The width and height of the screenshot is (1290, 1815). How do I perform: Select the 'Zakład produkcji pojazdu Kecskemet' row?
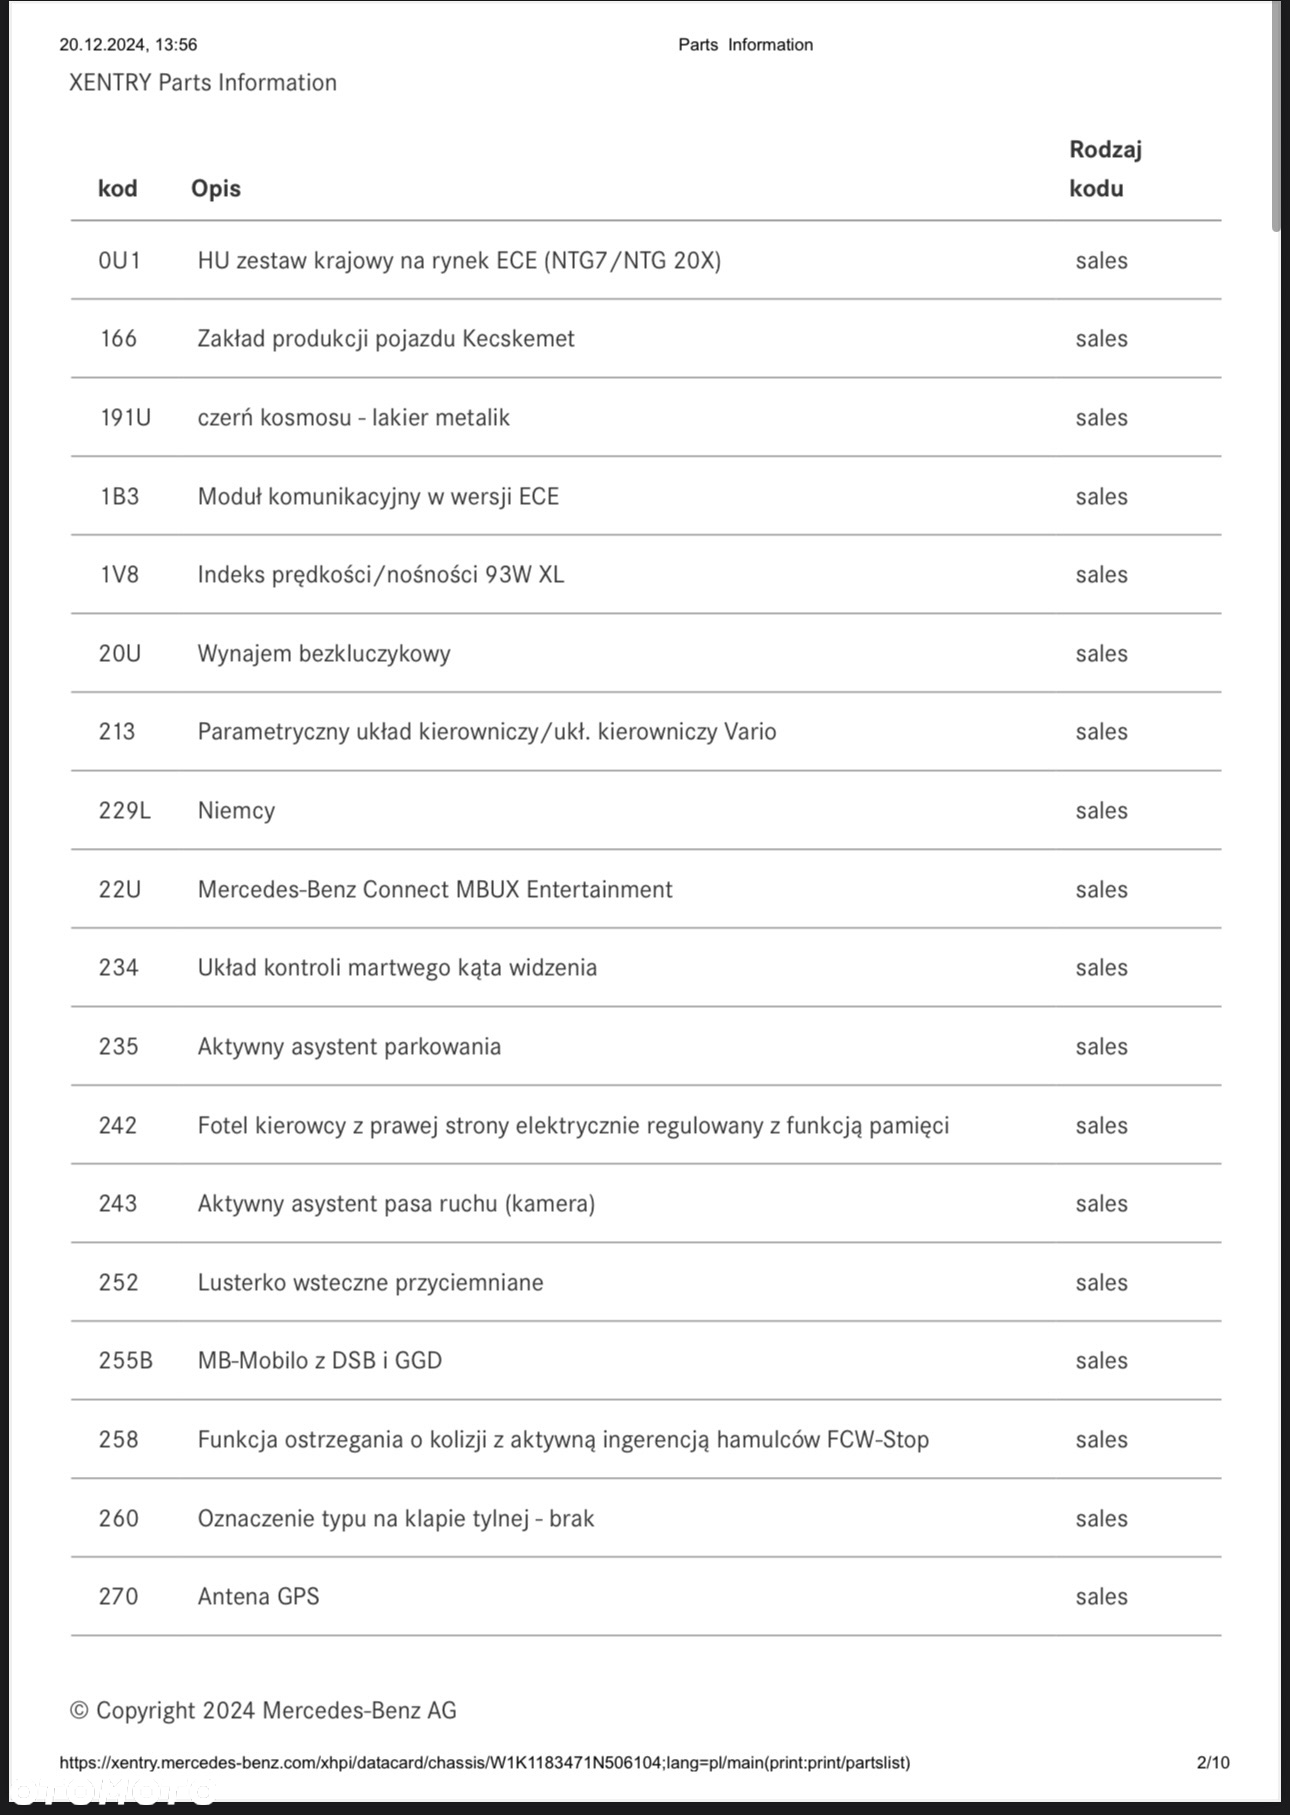[386, 338]
